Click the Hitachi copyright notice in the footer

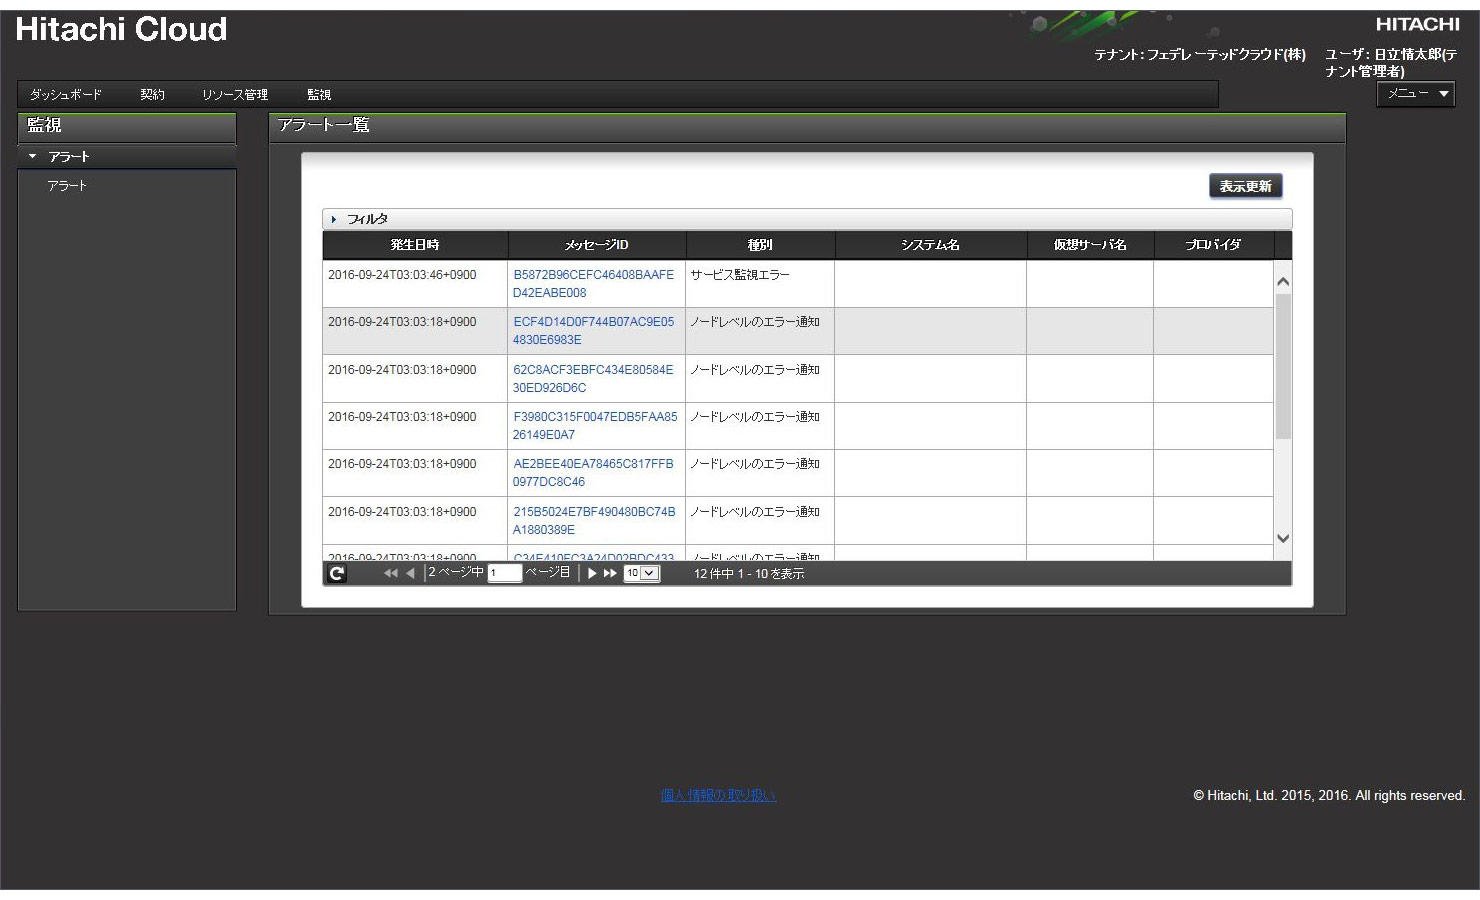click(x=1329, y=796)
